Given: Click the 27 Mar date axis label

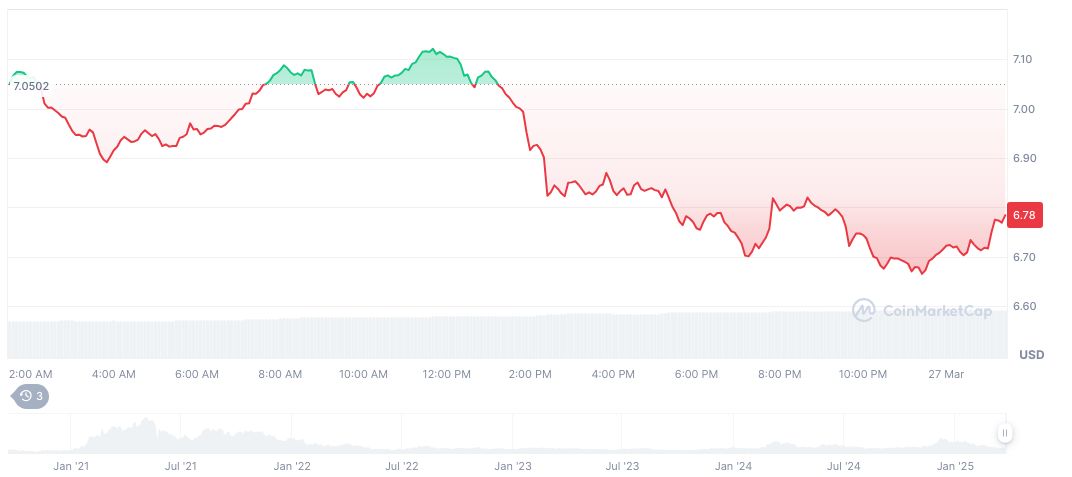Looking at the screenshot, I should click(x=943, y=374).
